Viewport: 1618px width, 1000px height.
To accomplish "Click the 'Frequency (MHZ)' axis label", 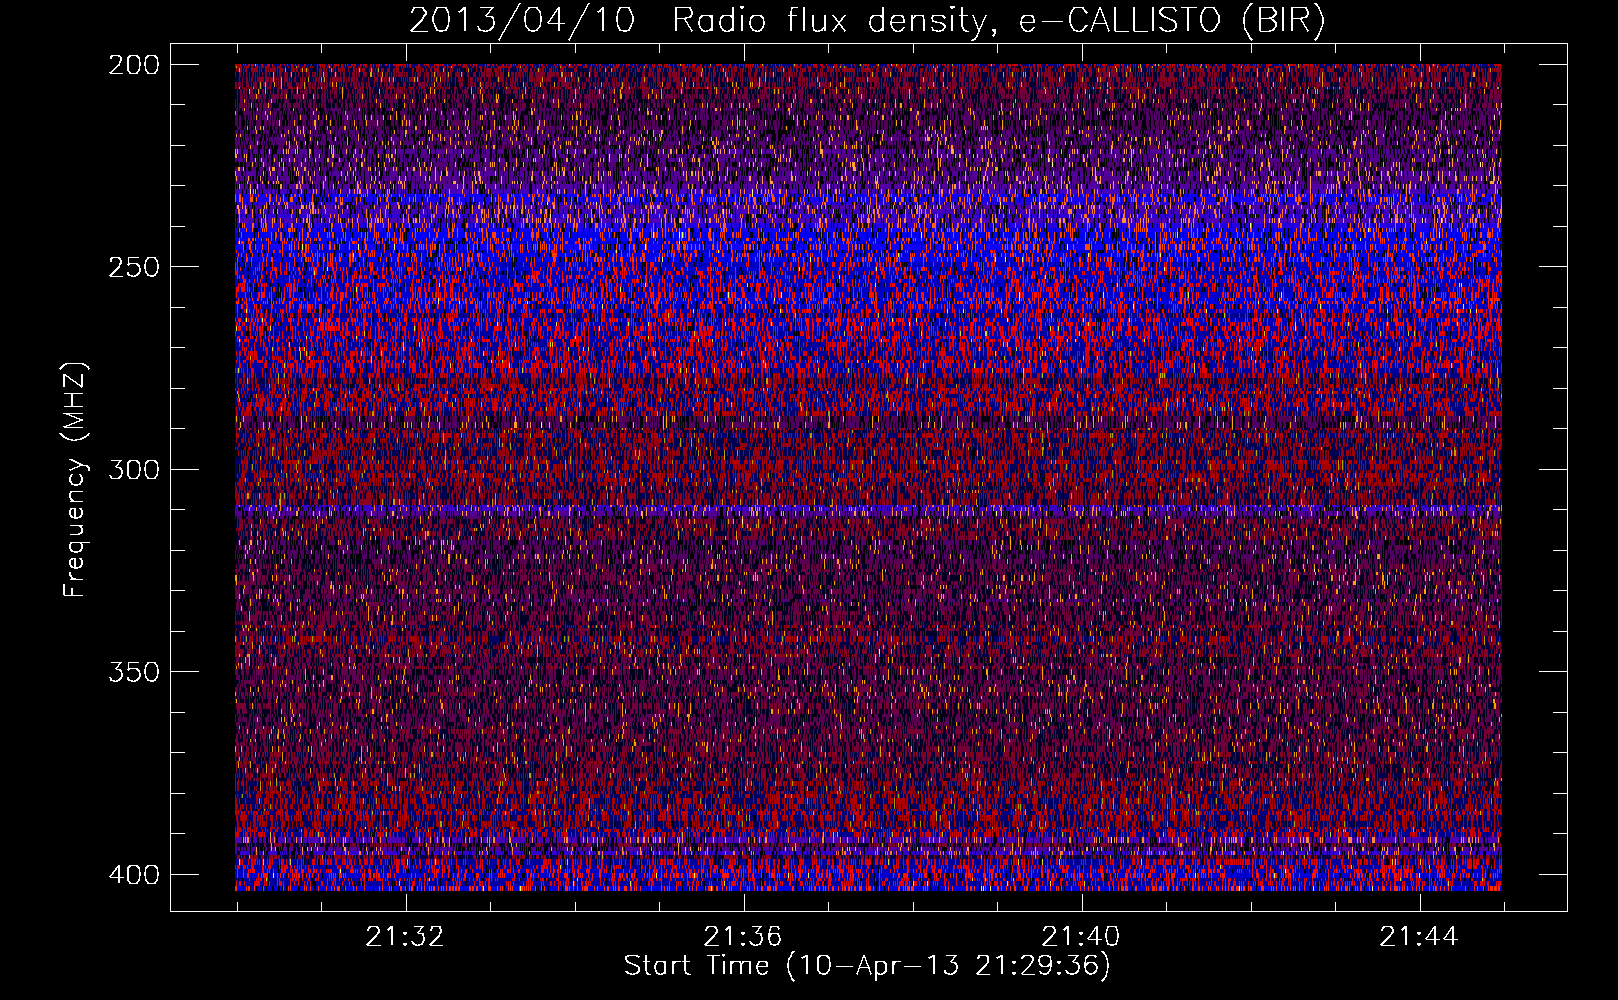I will [75, 479].
